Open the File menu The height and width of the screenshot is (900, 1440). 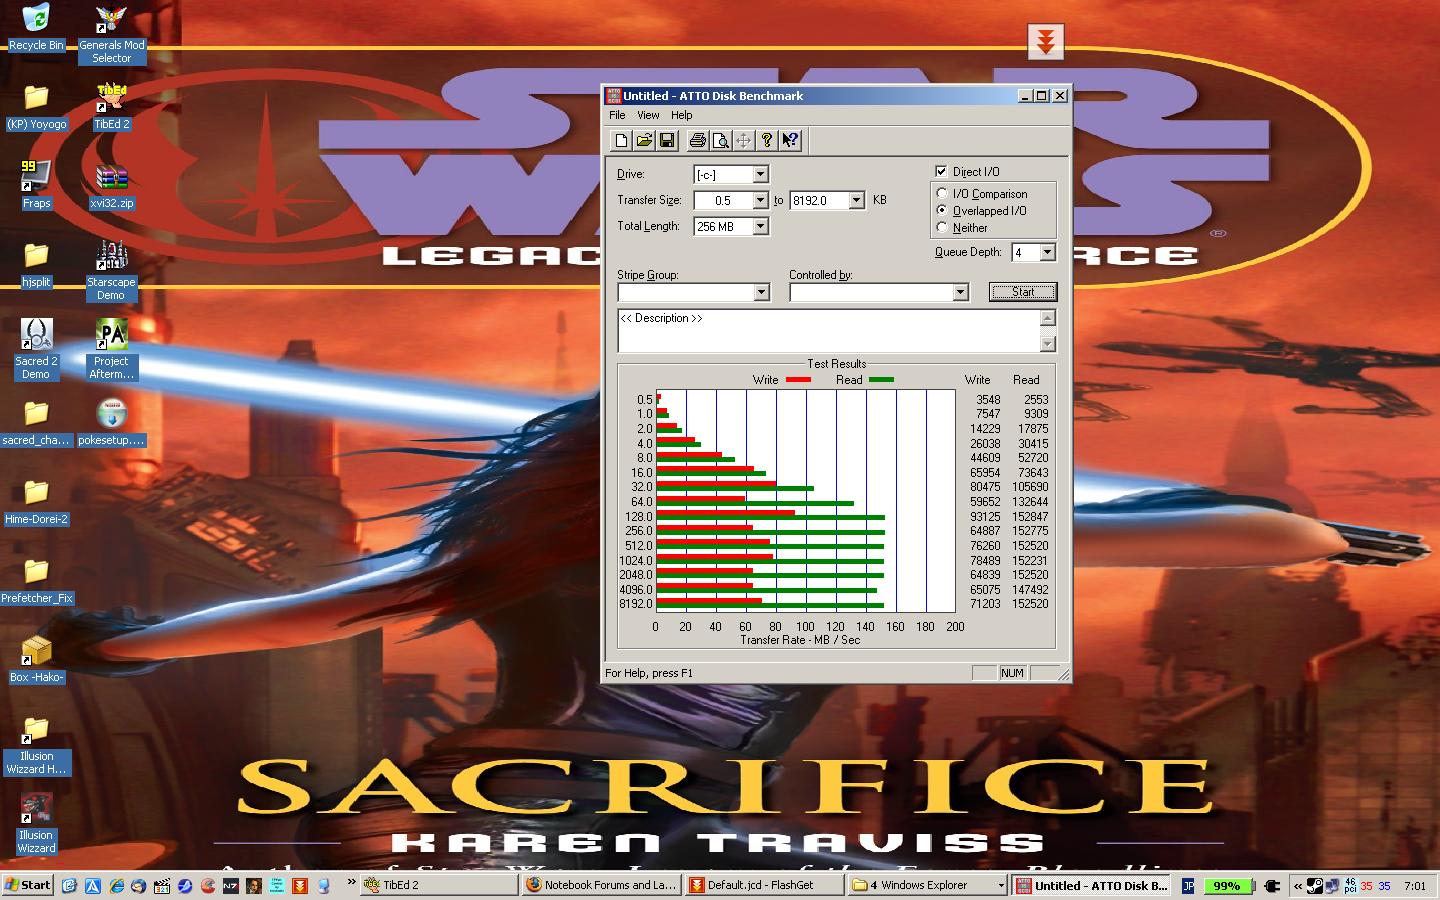(x=617, y=115)
